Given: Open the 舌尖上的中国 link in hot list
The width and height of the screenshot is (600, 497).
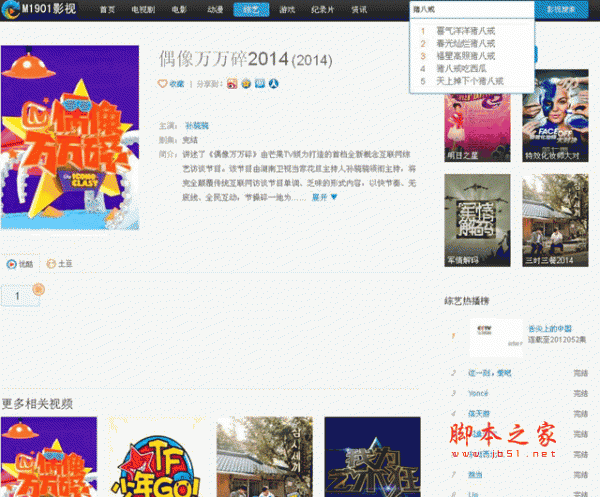Looking at the screenshot, I should [x=550, y=329].
